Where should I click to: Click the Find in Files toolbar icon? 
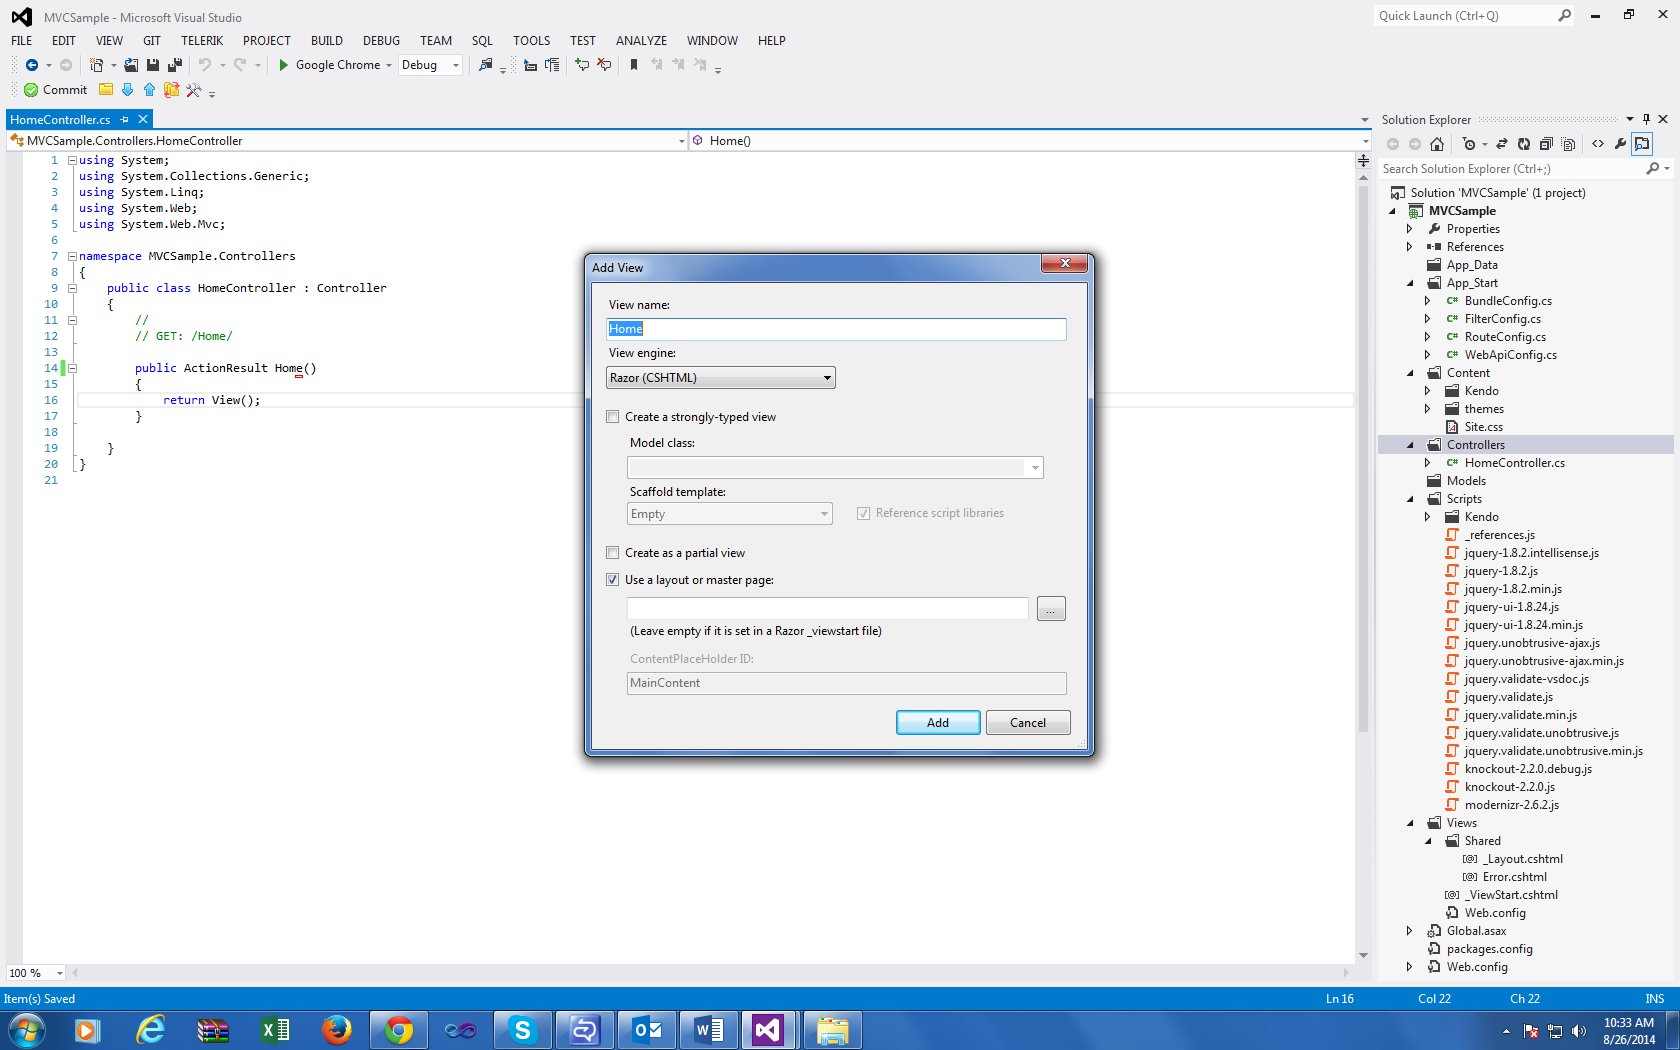(x=486, y=65)
